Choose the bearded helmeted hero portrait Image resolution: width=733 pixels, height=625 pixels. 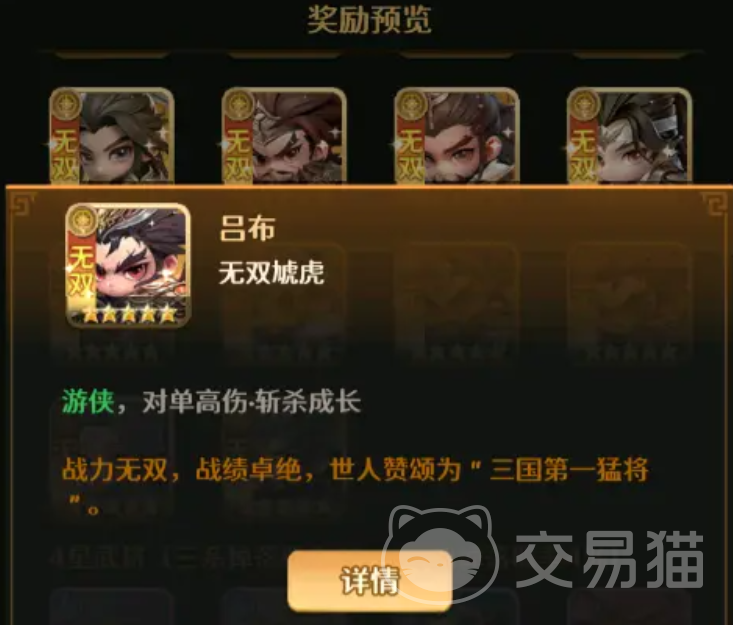pyautogui.click(x=284, y=136)
